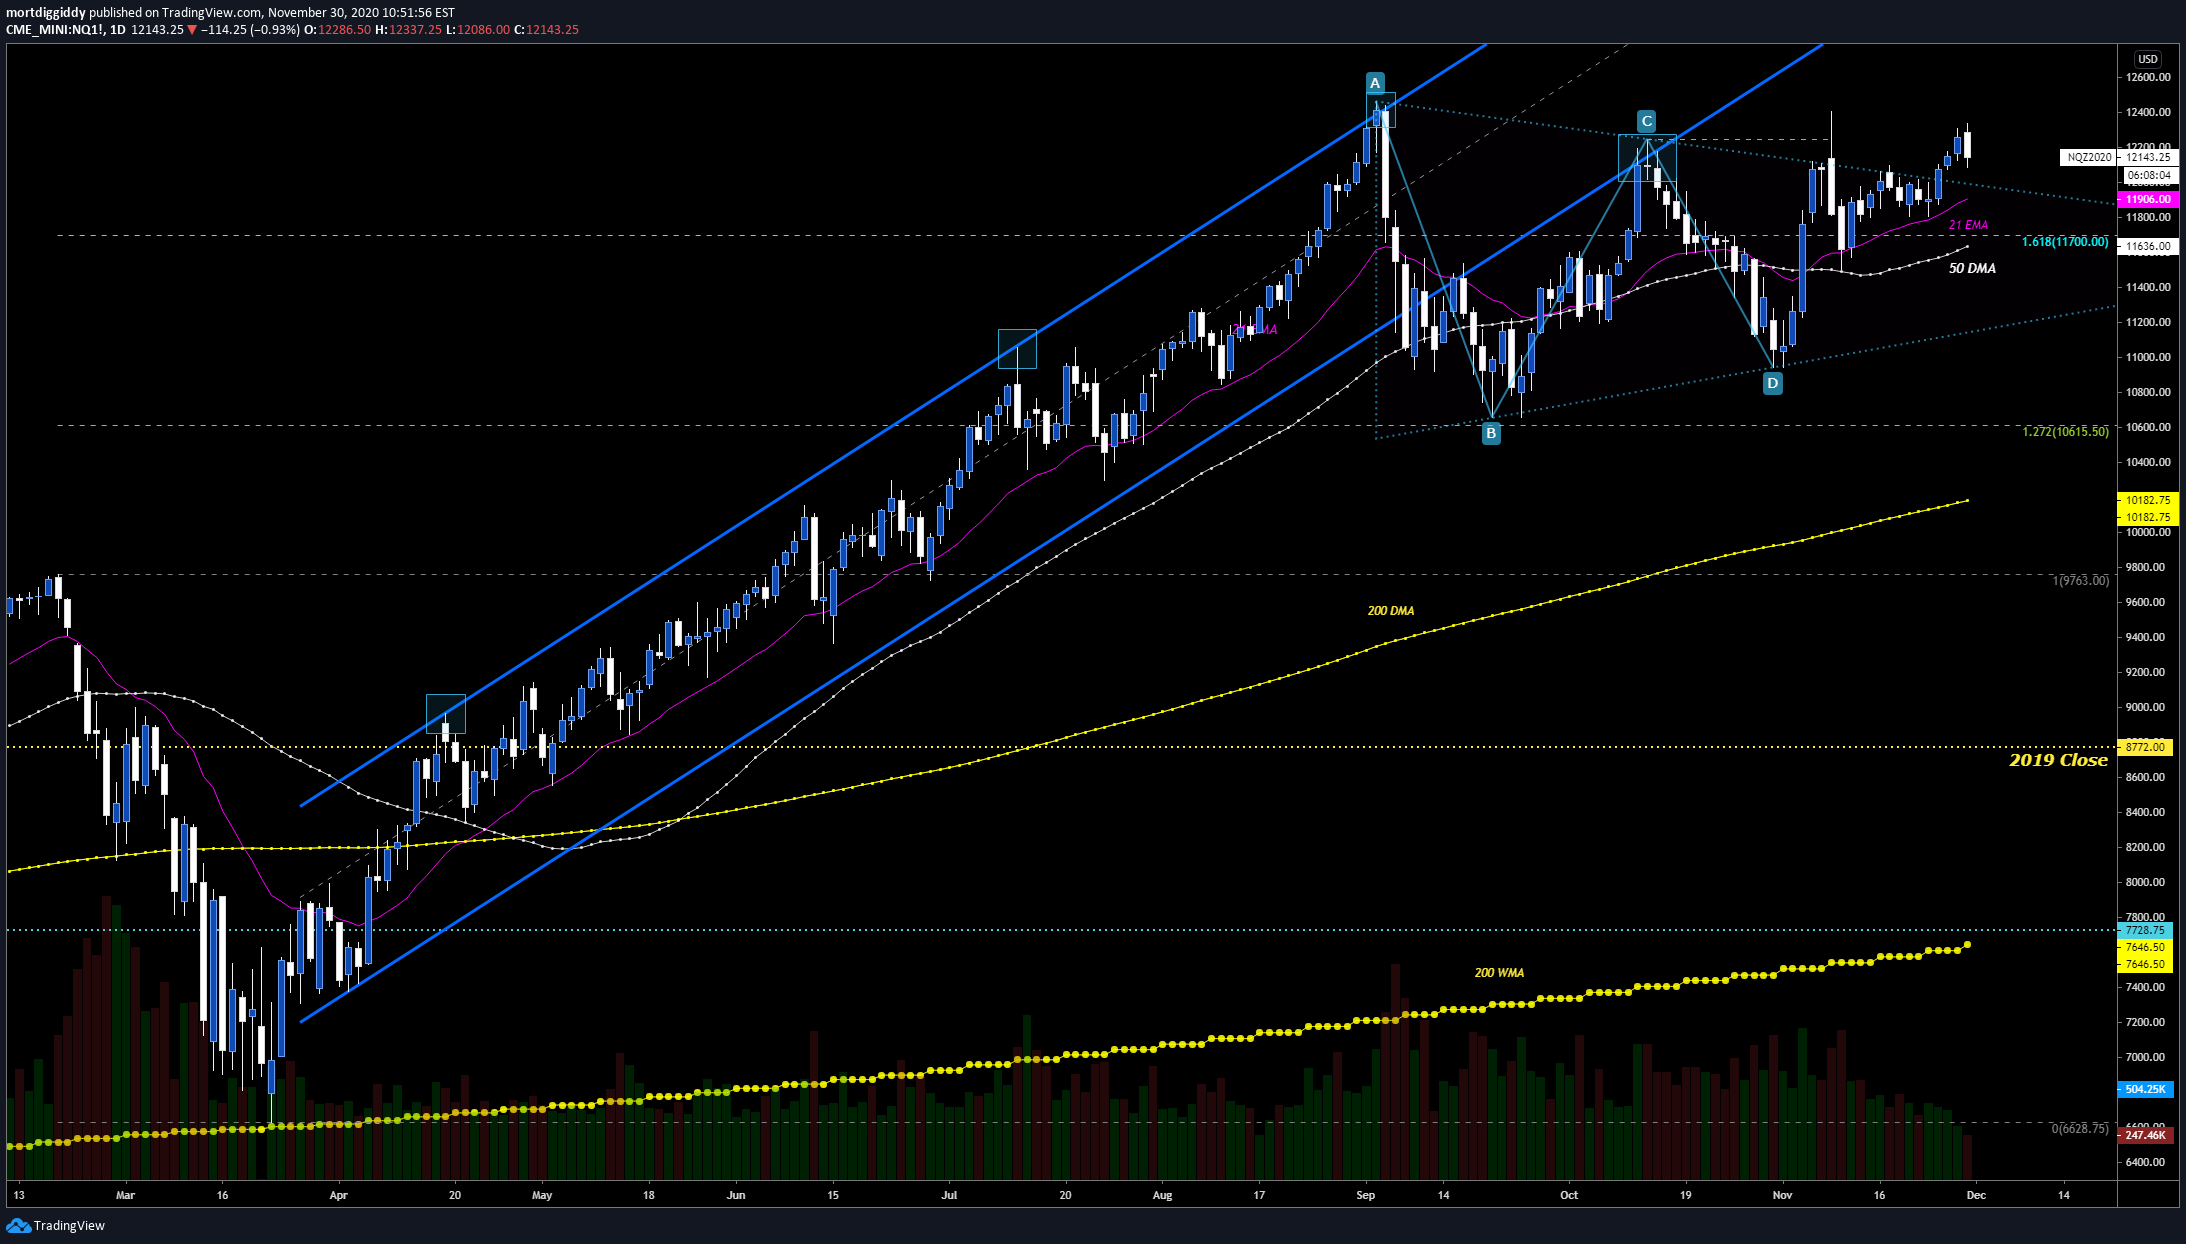
Task: Click the 0(6628.75) Fibonacci level label
Action: 2080,1129
